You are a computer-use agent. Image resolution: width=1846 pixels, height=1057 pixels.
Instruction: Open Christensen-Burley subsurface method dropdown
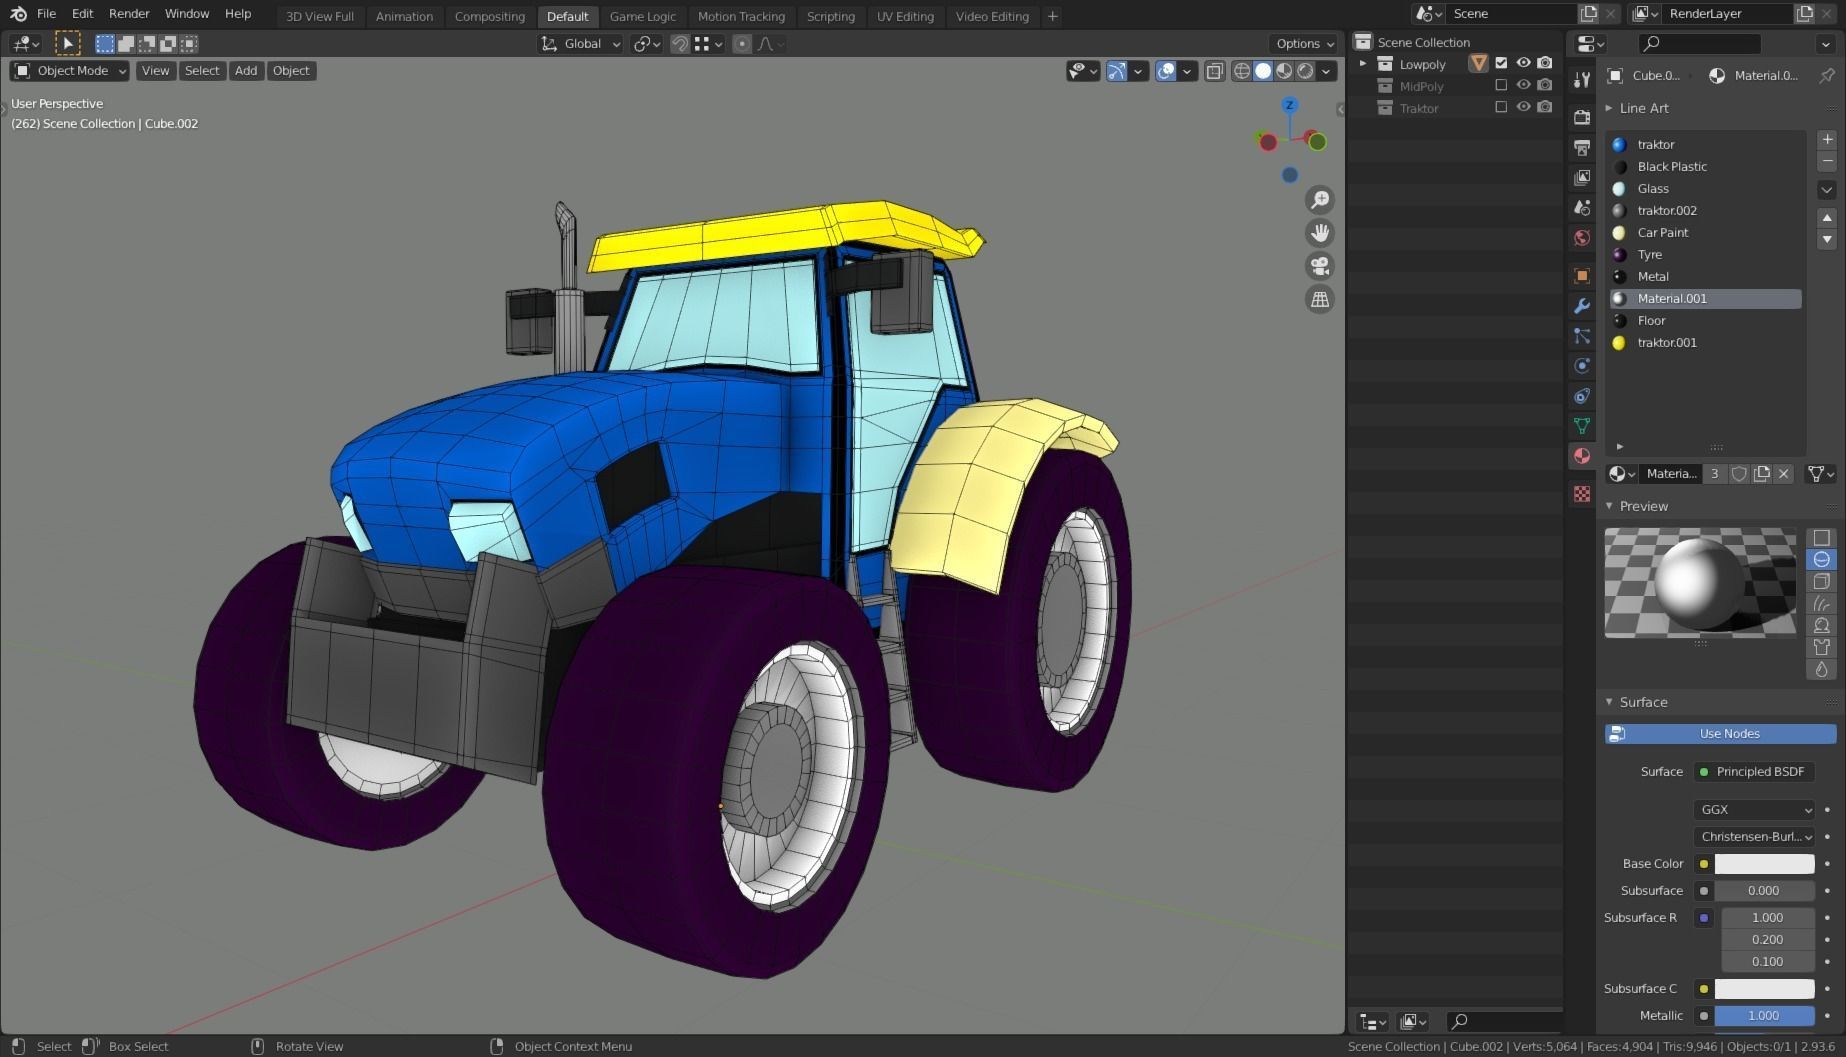1755,837
